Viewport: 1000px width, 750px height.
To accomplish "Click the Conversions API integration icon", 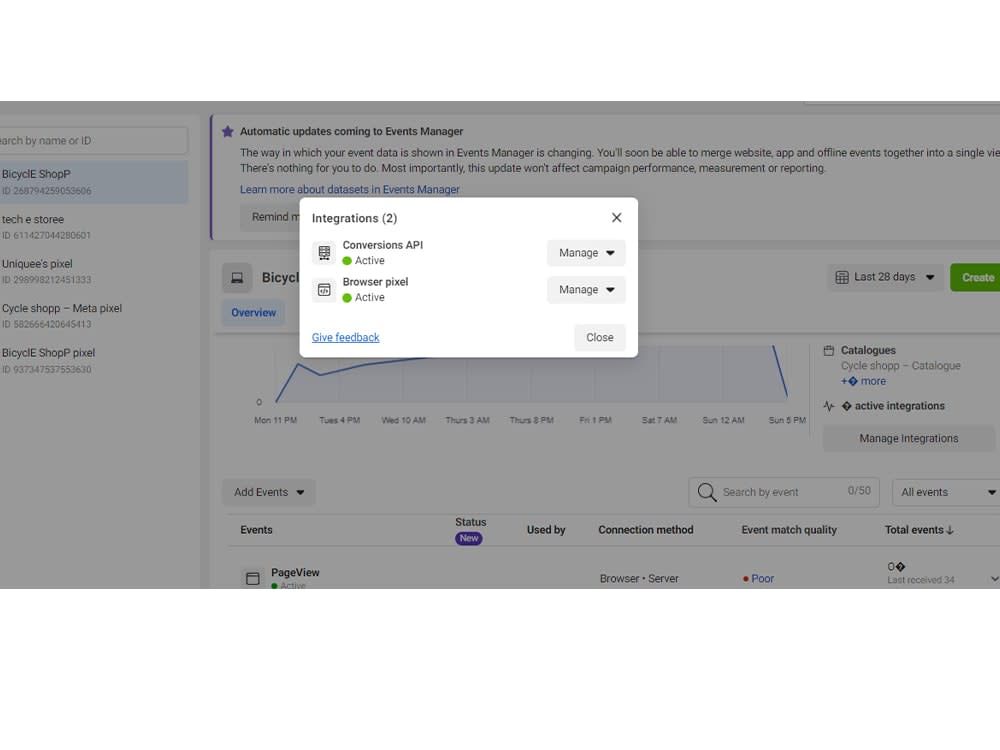I will click(x=324, y=251).
